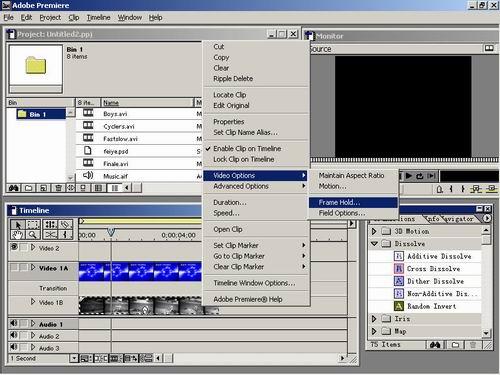
Task: Open the 1 Second time zoom dropdown
Action: (x=74, y=359)
